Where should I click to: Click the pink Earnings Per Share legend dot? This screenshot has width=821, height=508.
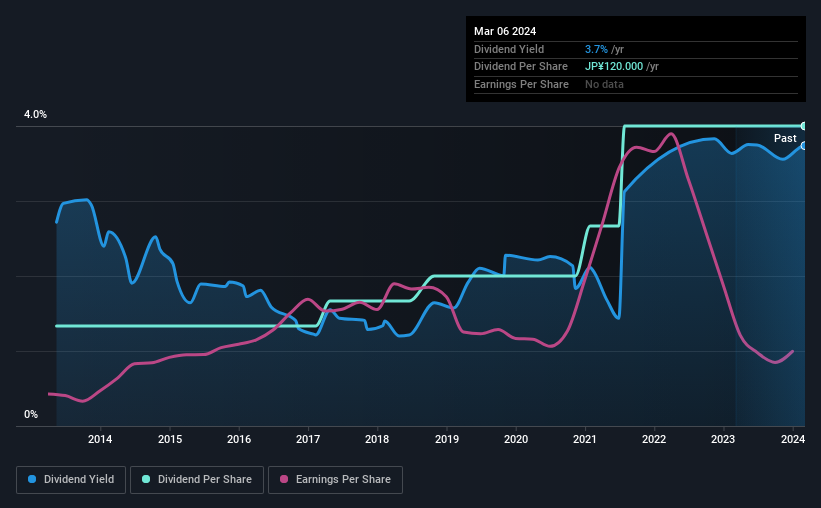click(x=284, y=479)
